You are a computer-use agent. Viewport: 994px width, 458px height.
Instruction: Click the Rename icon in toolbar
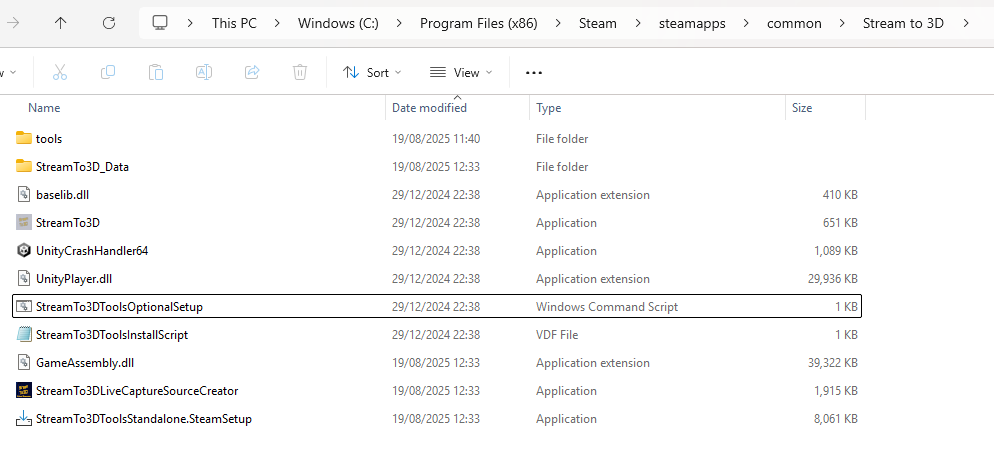click(203, 72)
